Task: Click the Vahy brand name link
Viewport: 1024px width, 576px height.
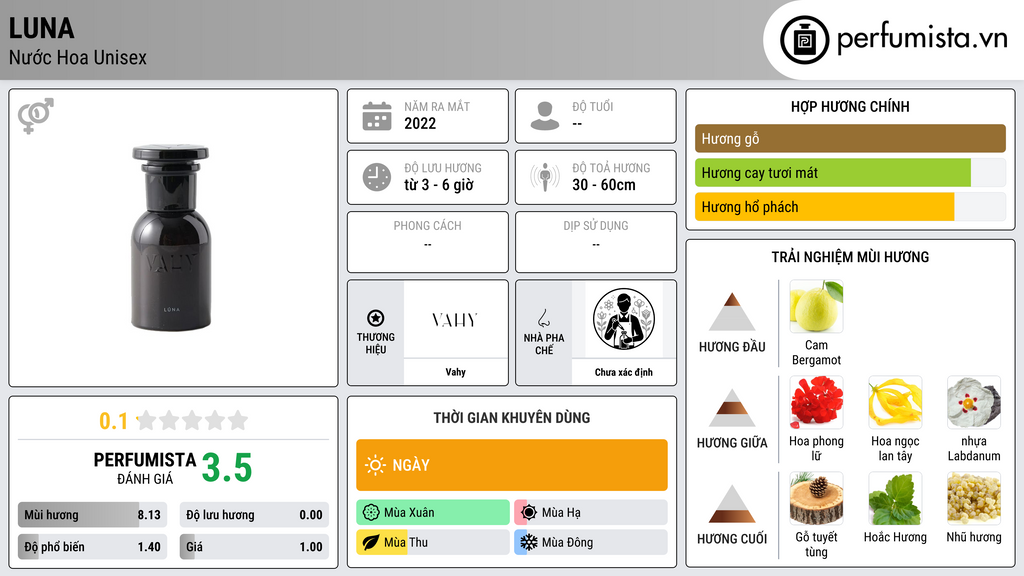Action: pos(455,372)
